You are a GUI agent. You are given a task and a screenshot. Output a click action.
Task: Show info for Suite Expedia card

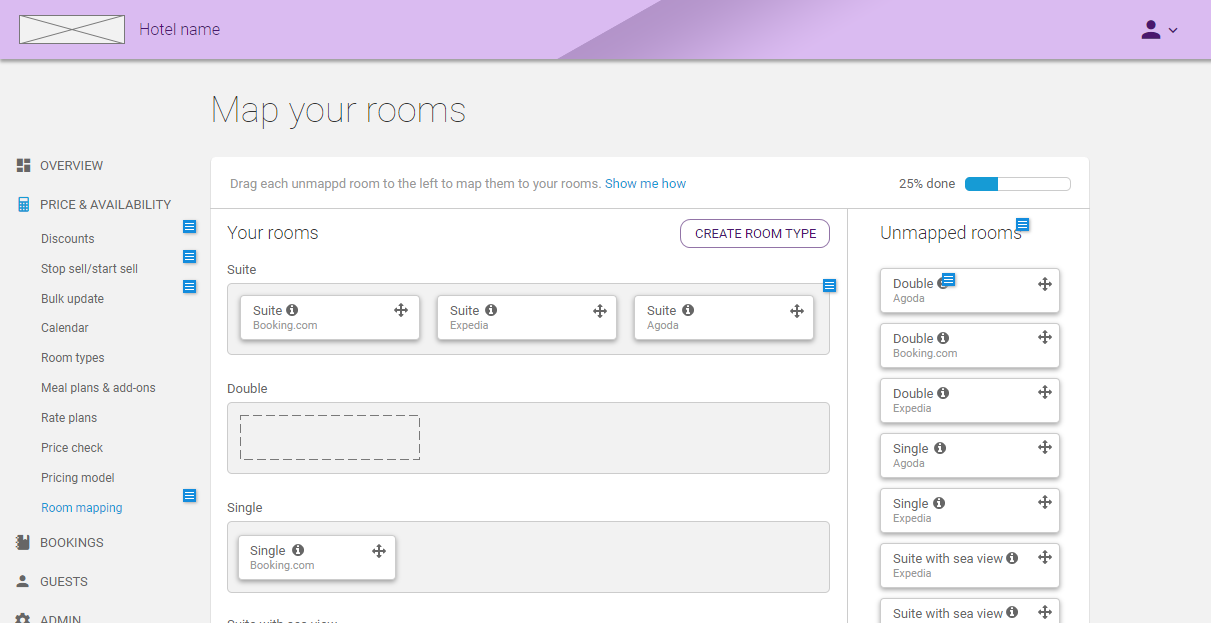click(491, 310)
